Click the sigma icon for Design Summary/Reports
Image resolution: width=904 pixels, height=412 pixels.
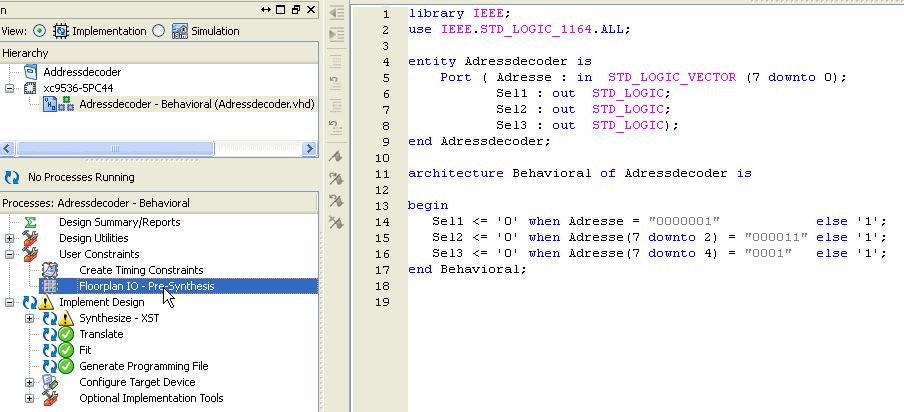[31, 222]
